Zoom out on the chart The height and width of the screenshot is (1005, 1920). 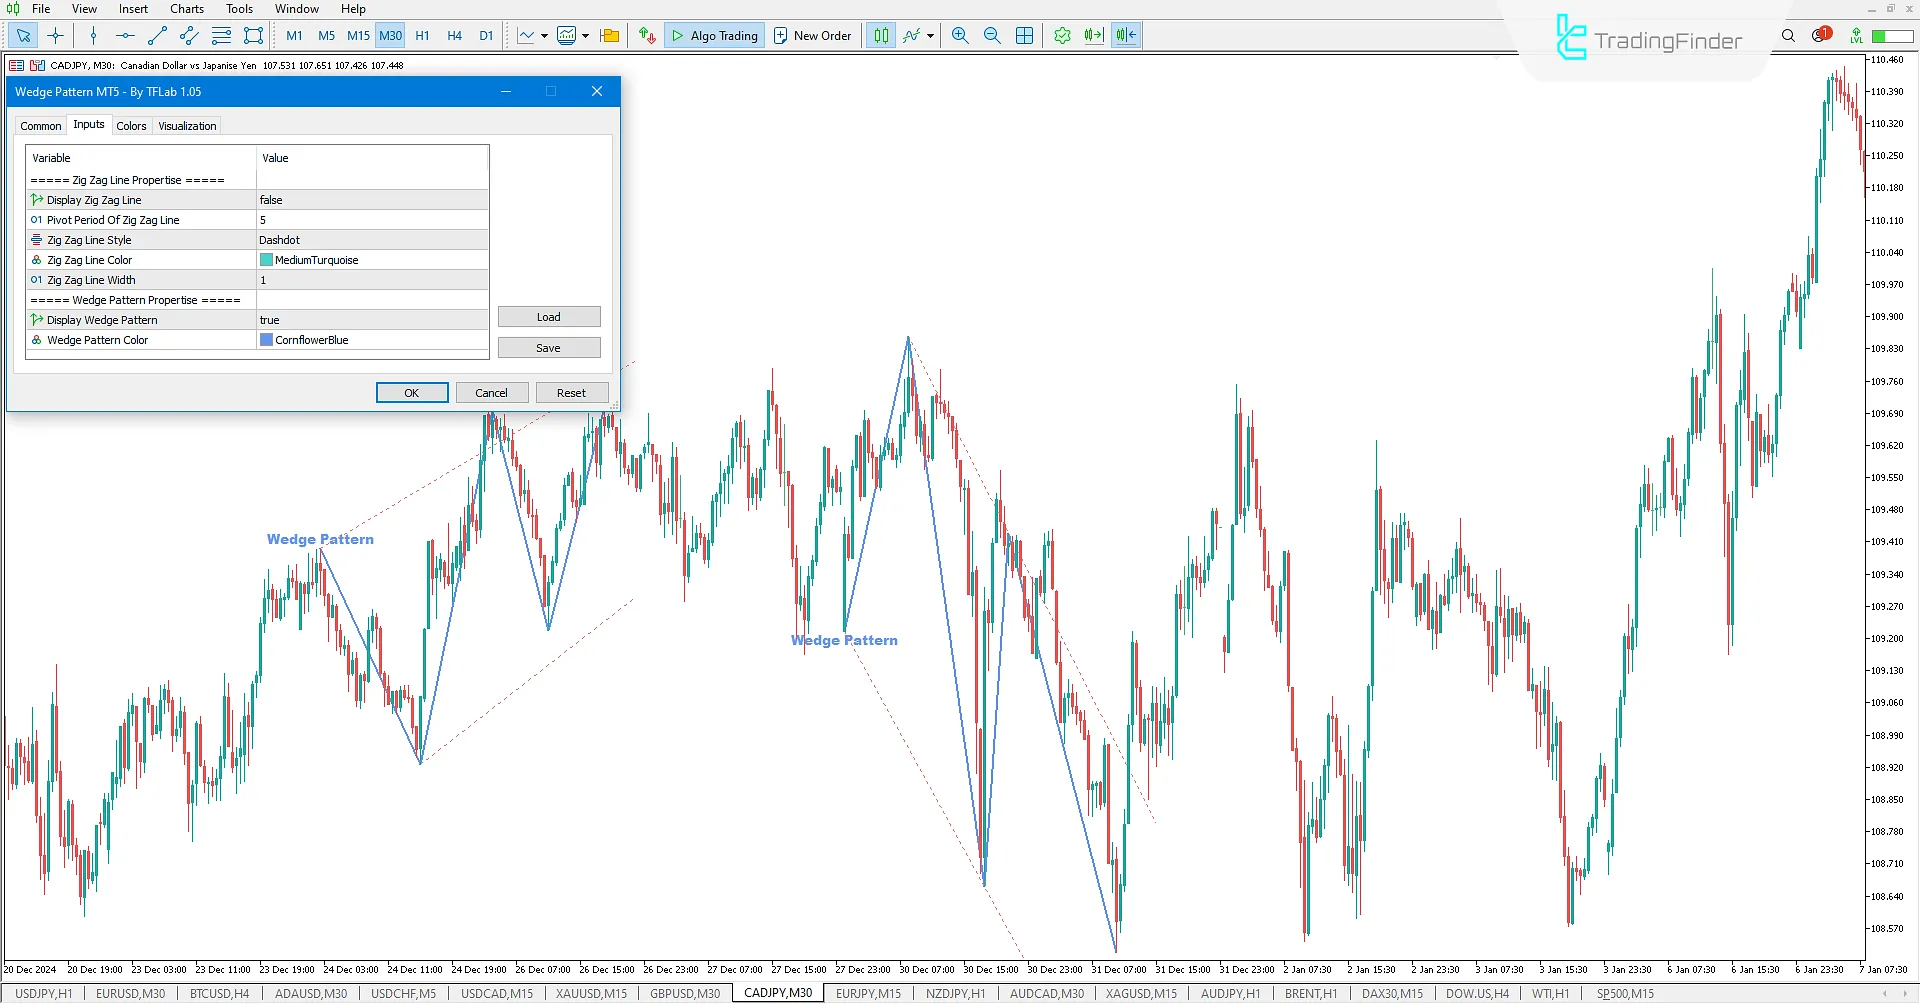tap(992, 35)
